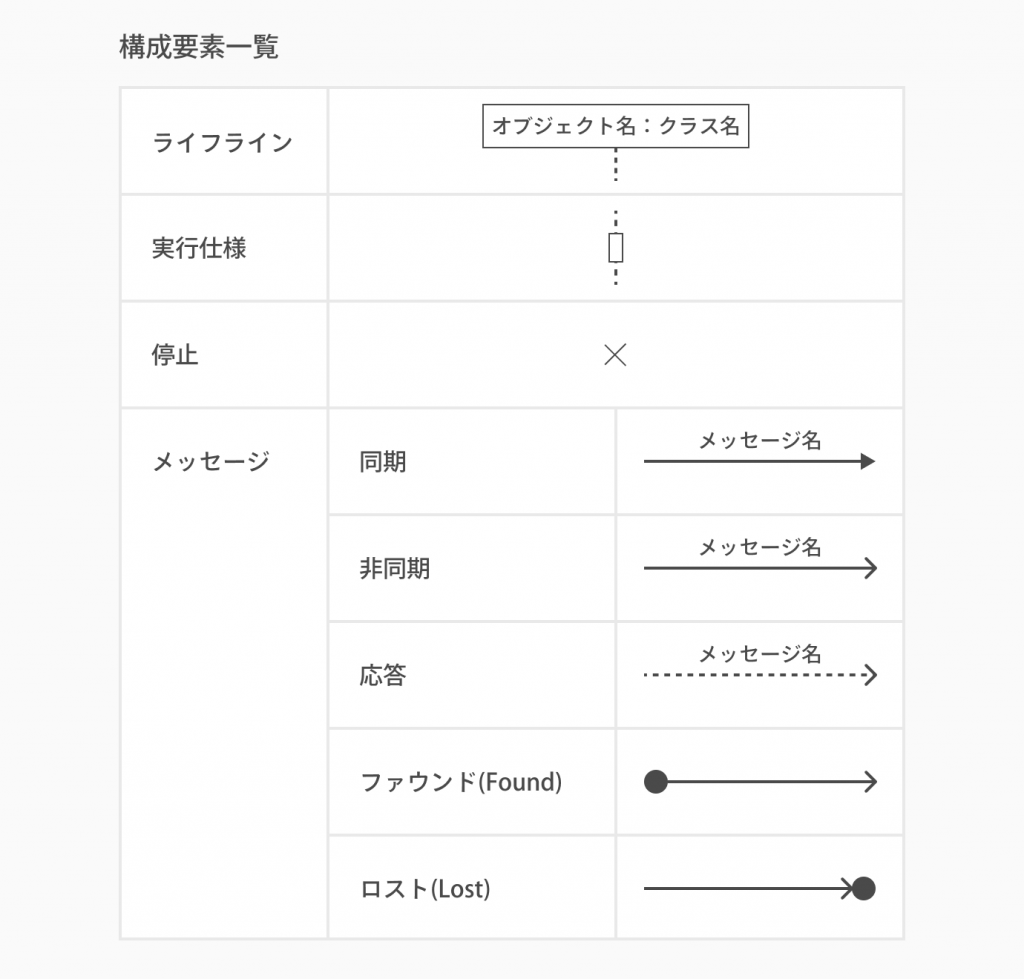The height and width of the screenshot is (979, 1024).
Task: Click the オブジェクト名:クラス名 lifeline box
Action: (x=616, y=127)
